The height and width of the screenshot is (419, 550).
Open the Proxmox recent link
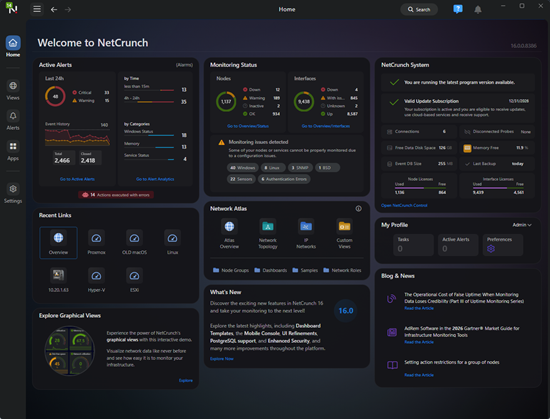(x=96, y=243)
